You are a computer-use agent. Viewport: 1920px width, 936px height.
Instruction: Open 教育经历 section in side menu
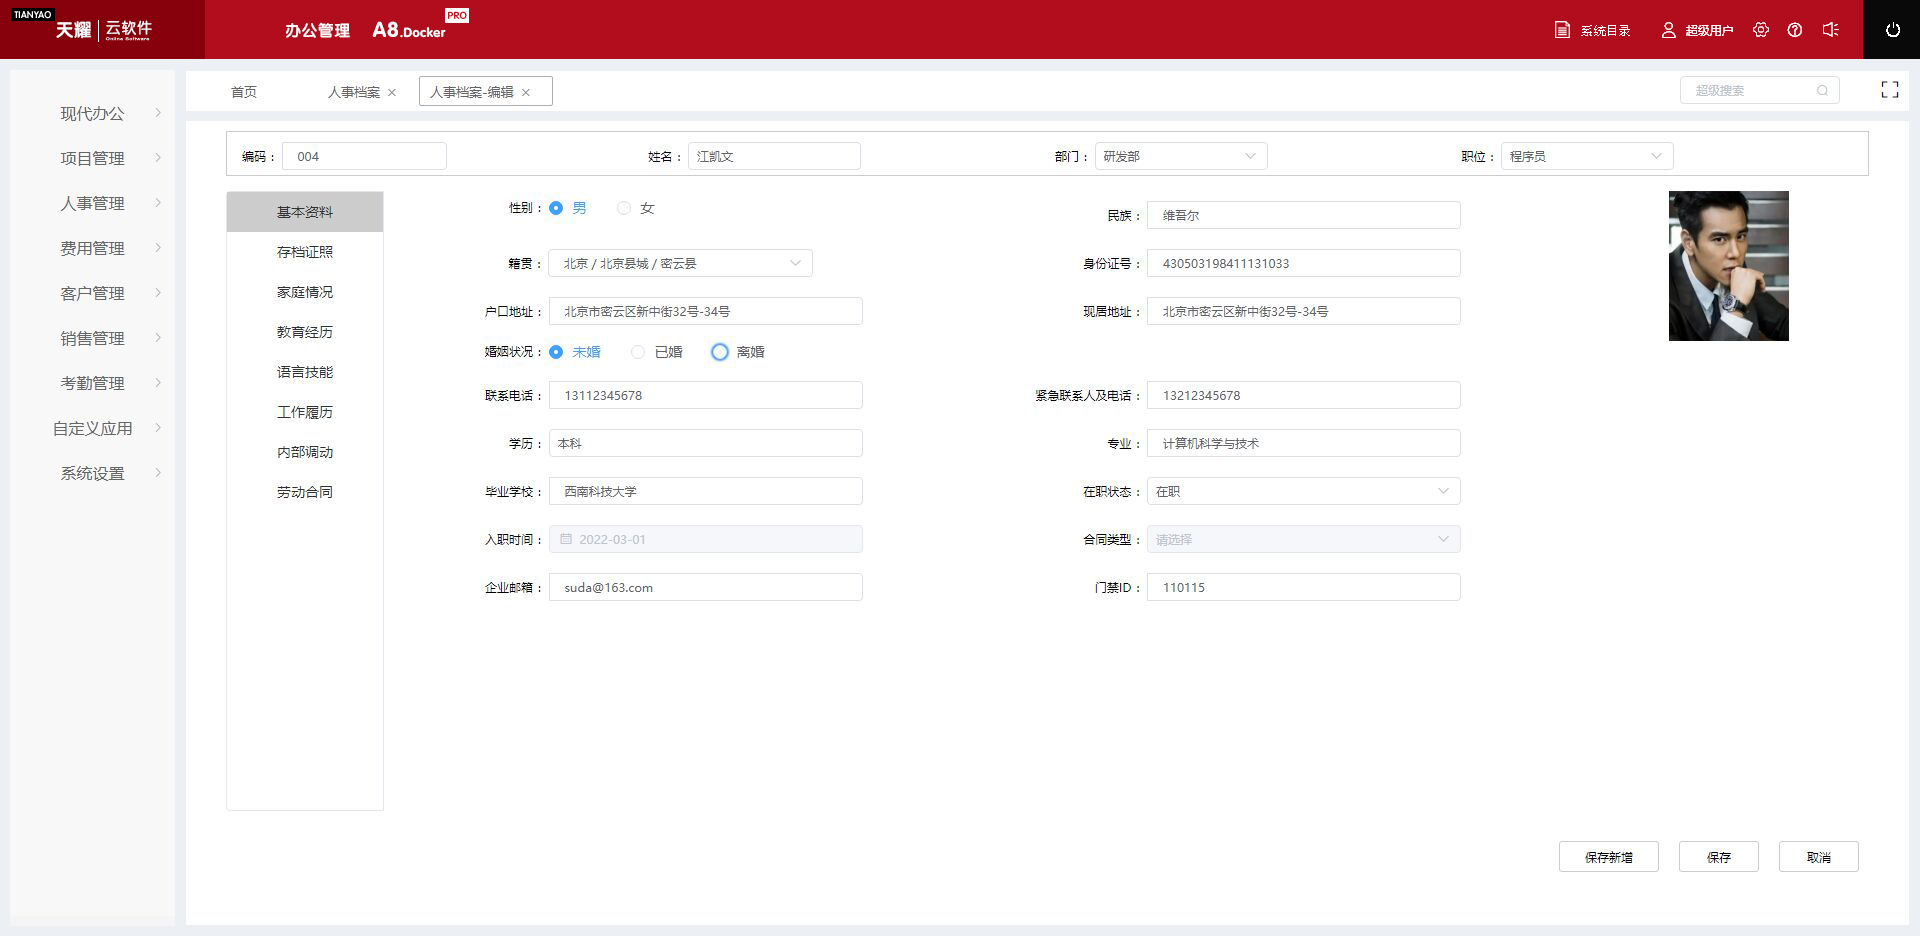pos(305,332)
